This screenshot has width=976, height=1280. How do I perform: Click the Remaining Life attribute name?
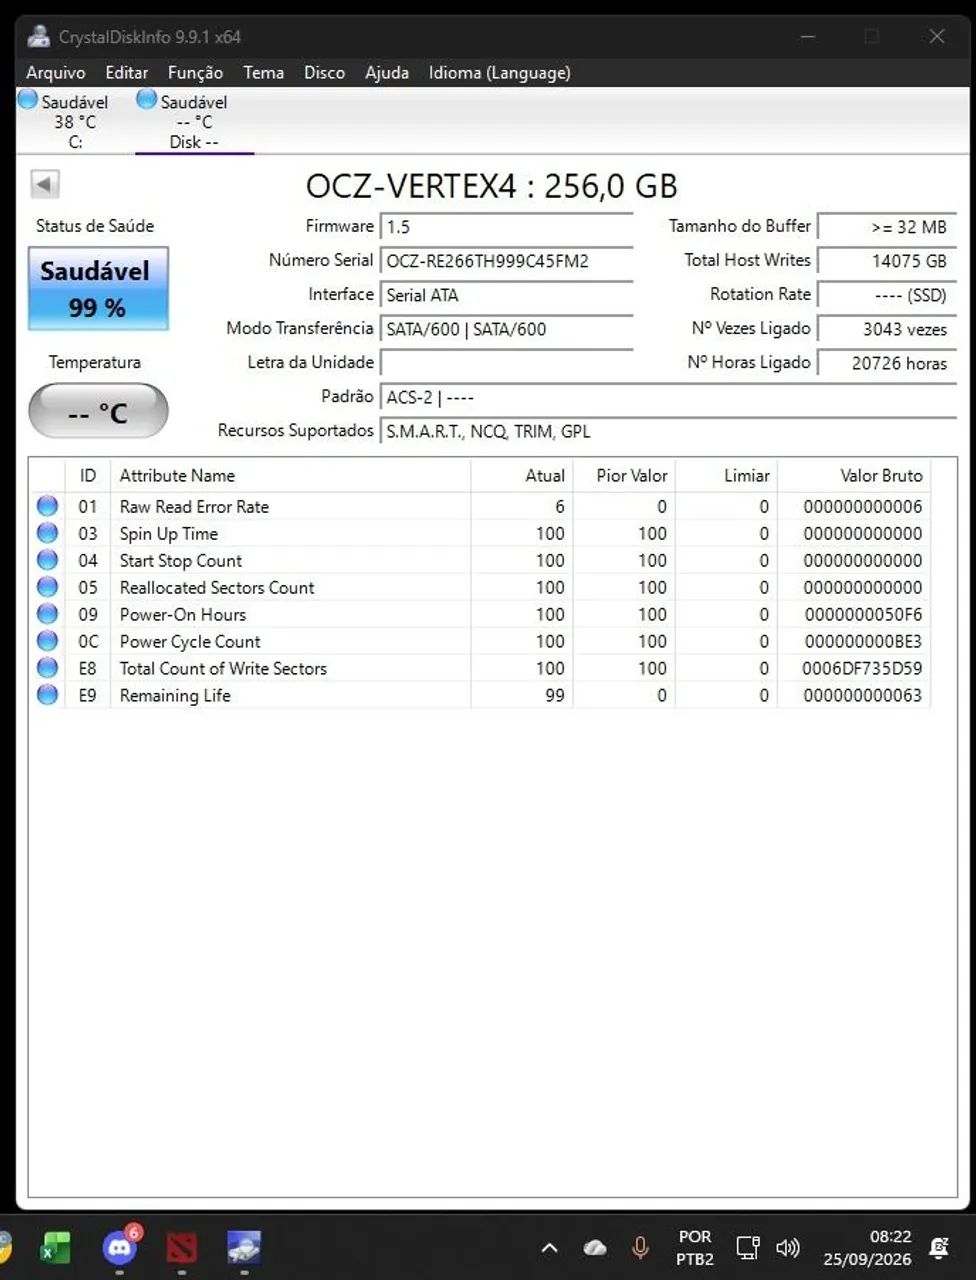(175, 695)
